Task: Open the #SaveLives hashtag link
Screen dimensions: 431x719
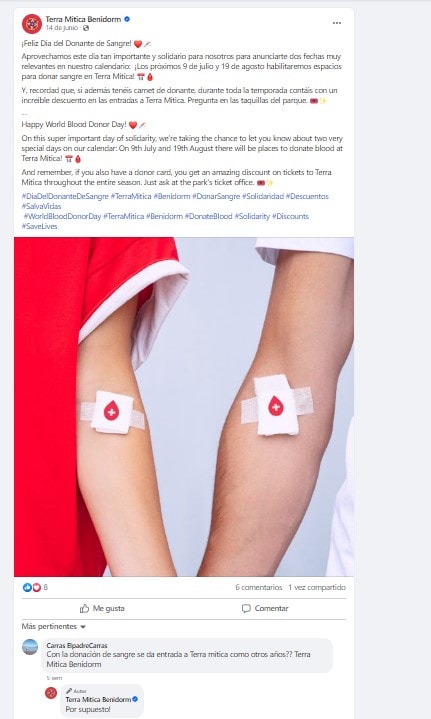Action: [39, 227]
